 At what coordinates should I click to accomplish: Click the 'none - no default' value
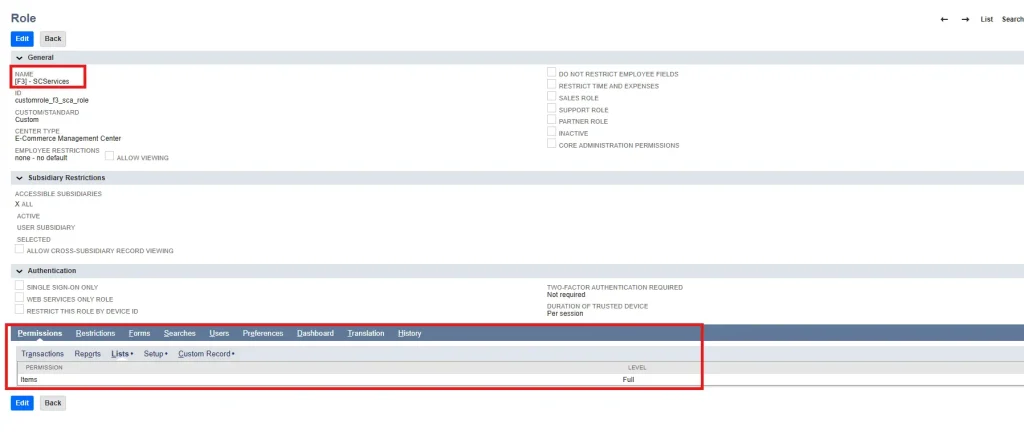[41, 157]
